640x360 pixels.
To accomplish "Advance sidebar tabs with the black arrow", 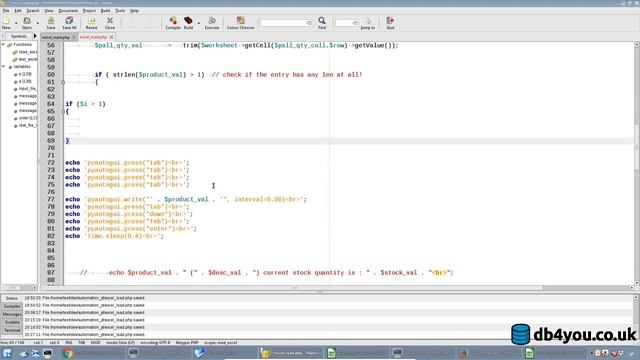I will coord(35,36).
